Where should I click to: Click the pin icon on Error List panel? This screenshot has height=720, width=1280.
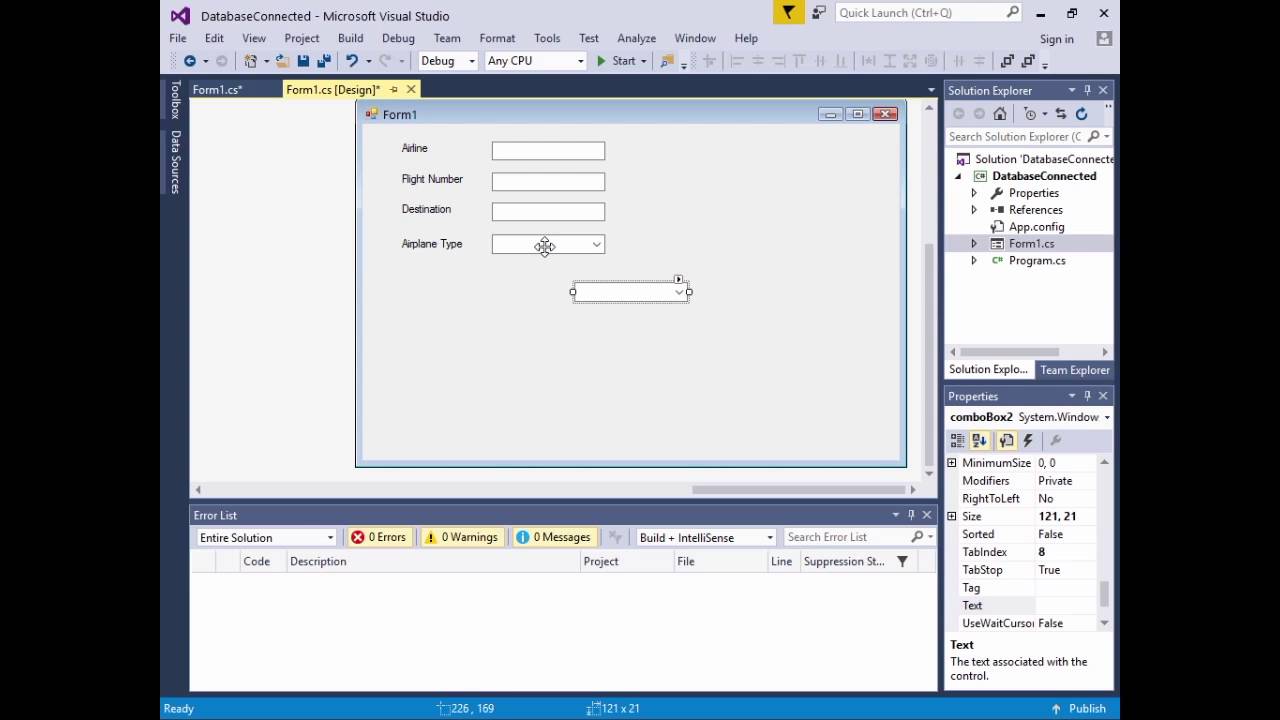click(911, 515)
